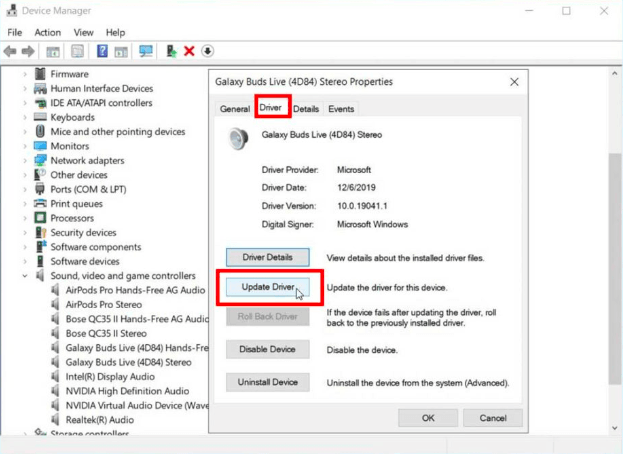Open the Action menu
This screenshot has width=623, height=454.
pyautogui.click(x=48, y=33)
